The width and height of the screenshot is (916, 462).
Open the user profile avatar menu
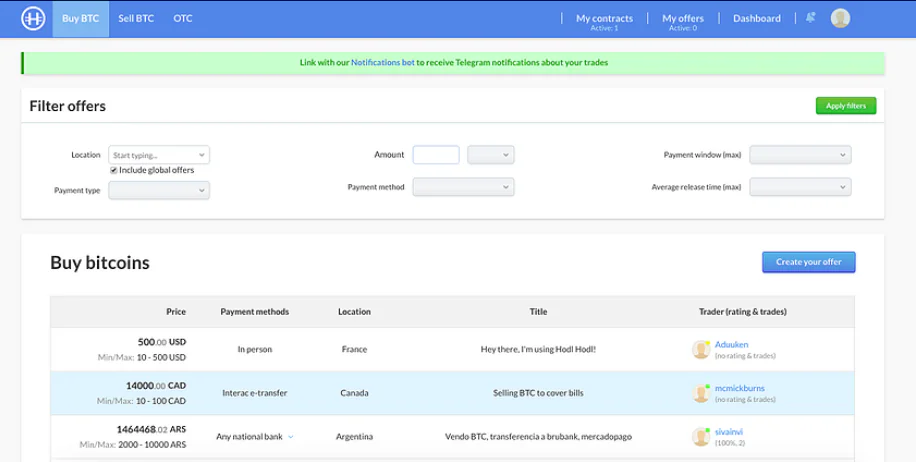pos(840,18)
